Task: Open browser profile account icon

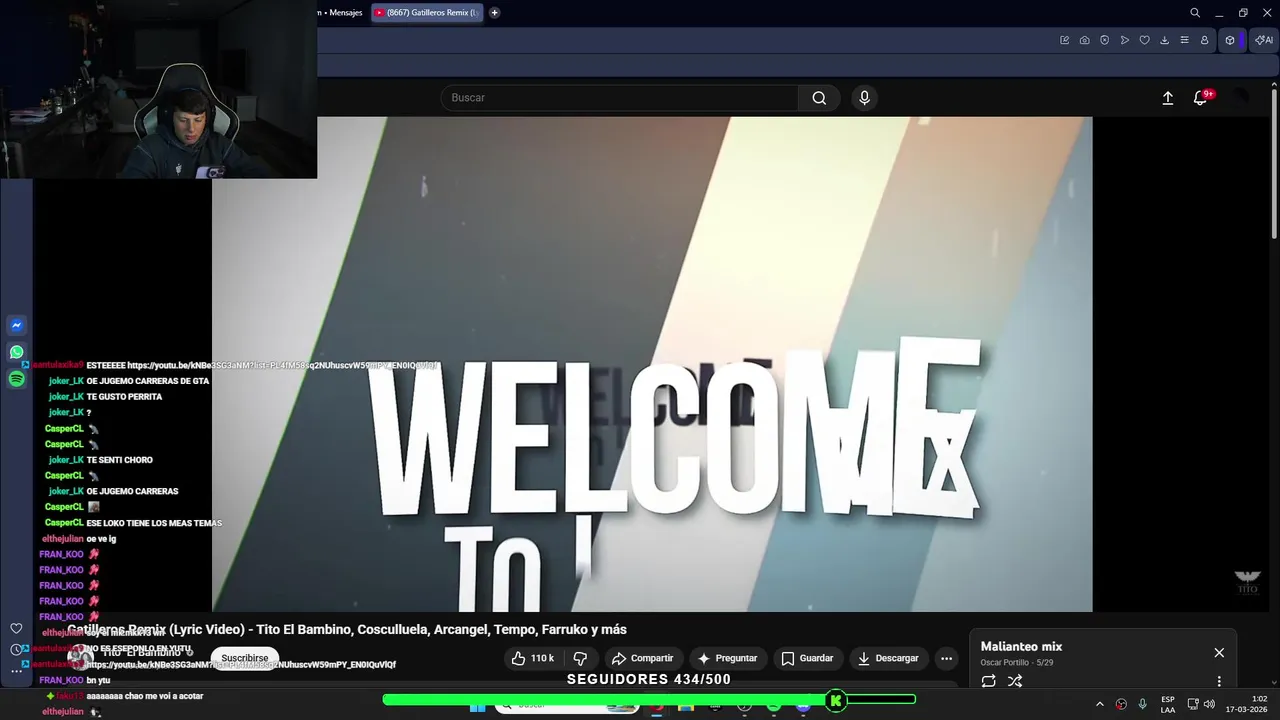Action: [x=1204, y=40]
